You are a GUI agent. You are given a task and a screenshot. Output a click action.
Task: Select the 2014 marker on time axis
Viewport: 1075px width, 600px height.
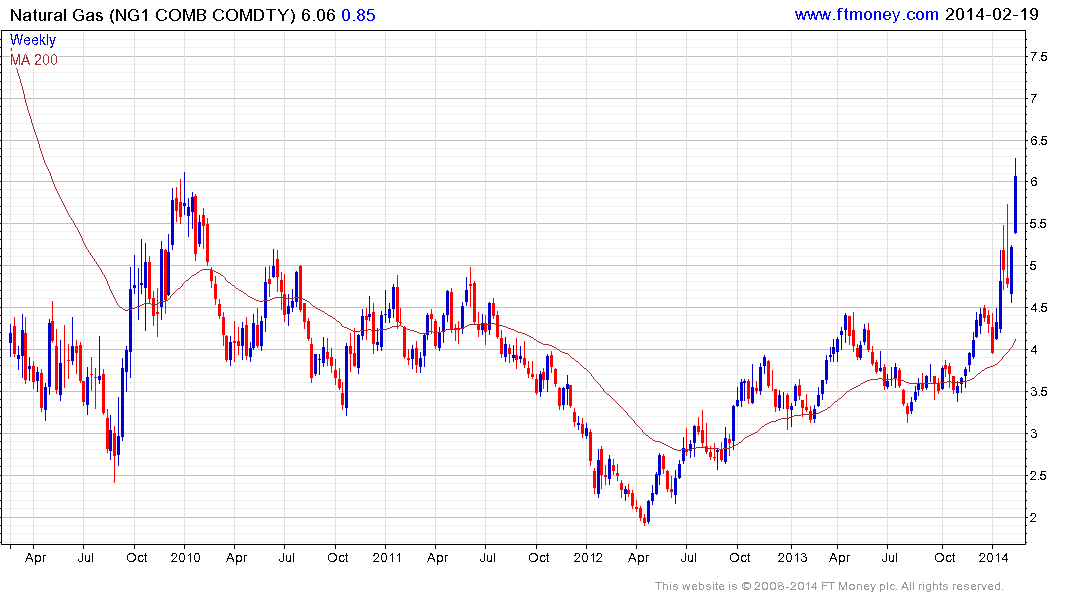click(x=993, y=556)
